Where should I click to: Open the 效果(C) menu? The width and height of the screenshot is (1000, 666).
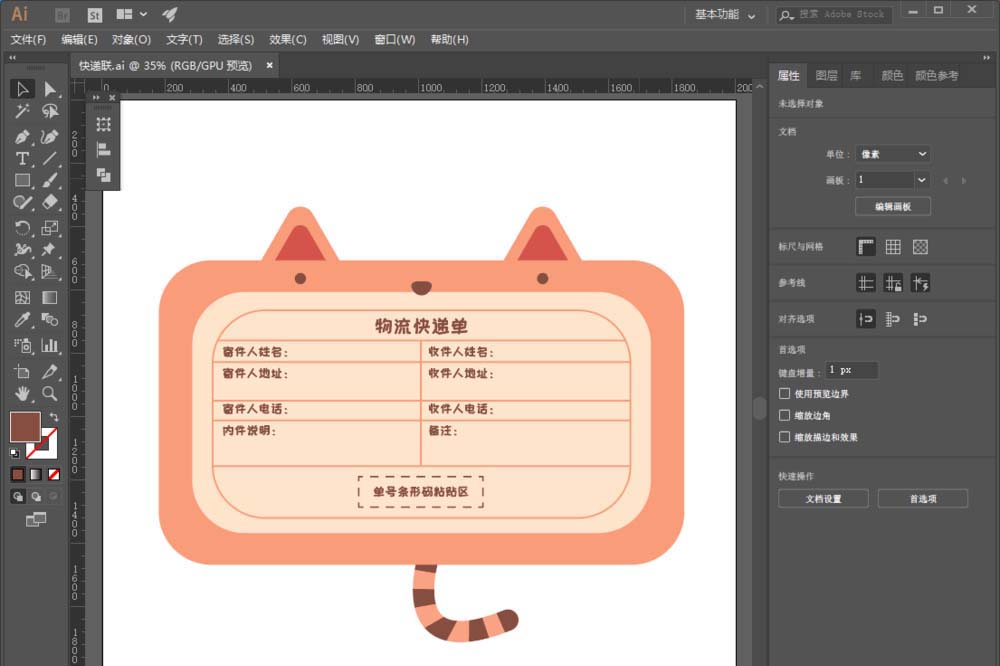tap(288, 40)
